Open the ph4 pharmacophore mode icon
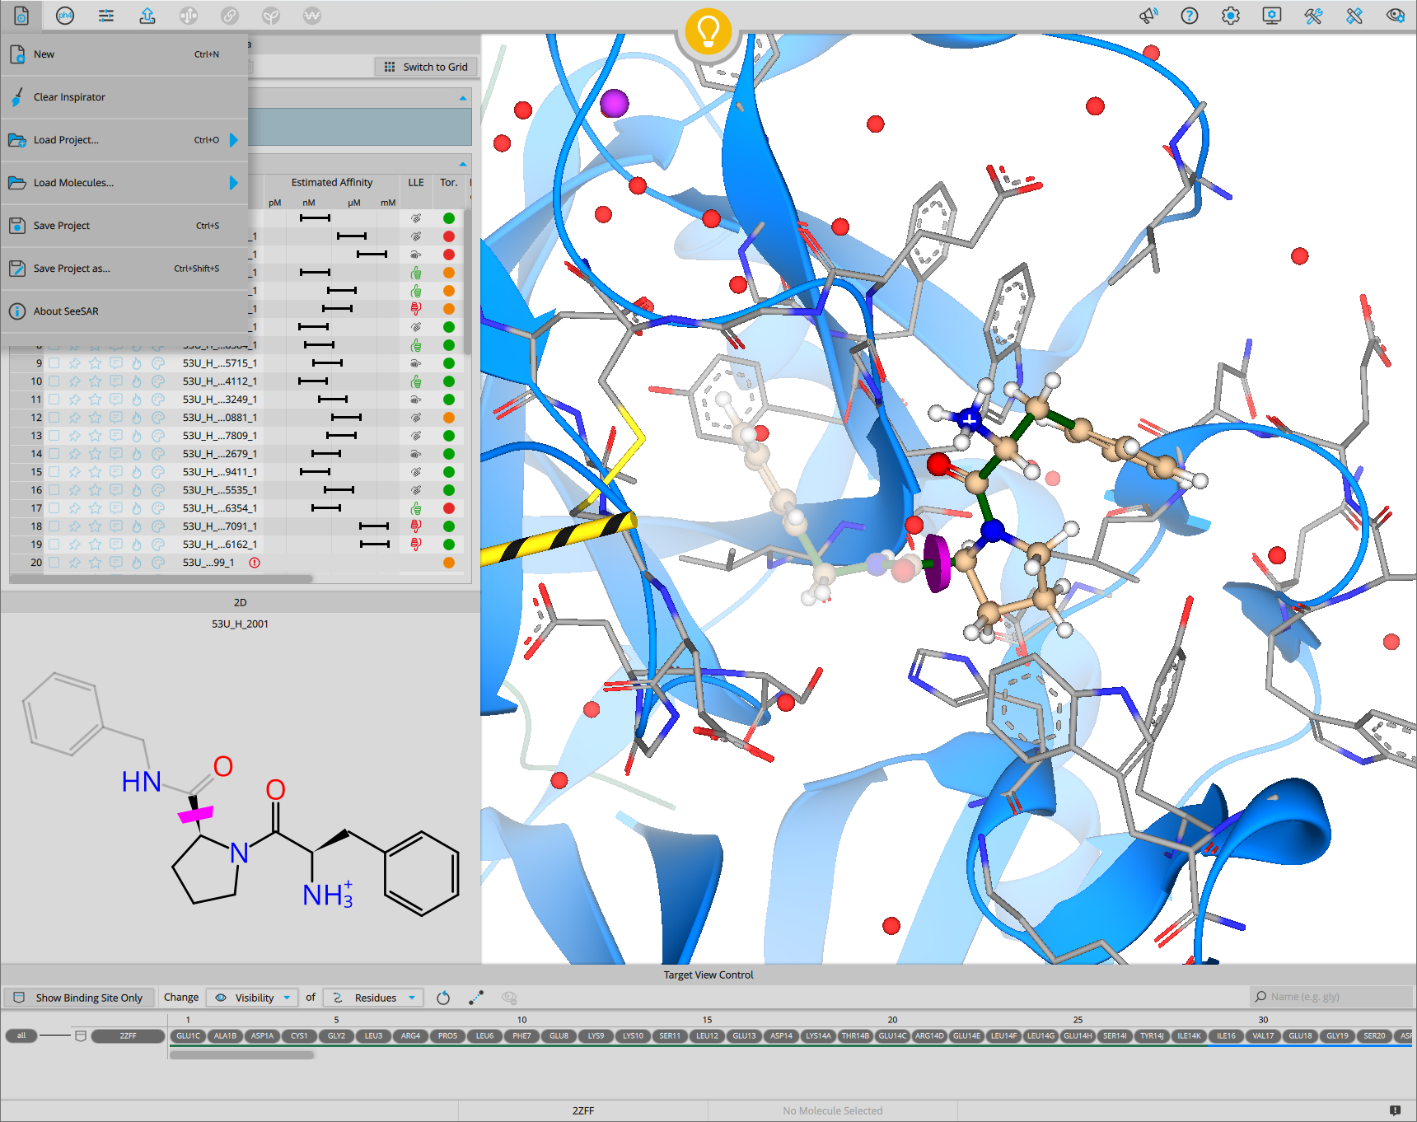 (65, 16)
